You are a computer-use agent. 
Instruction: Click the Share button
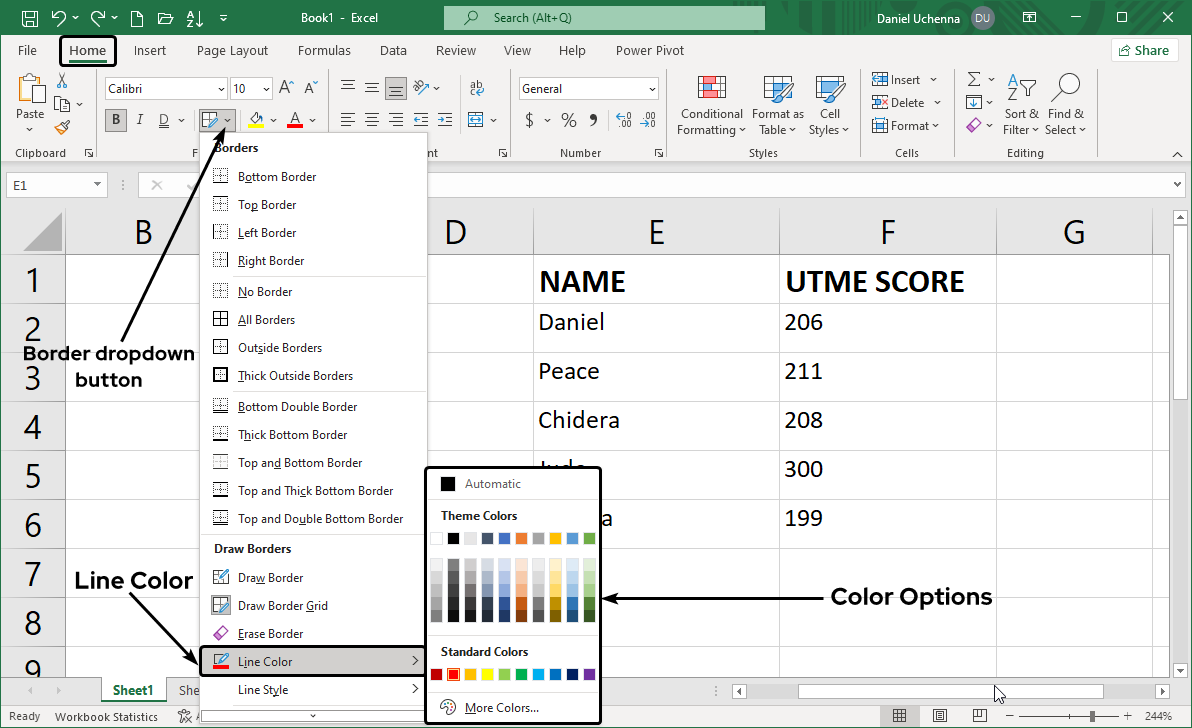pyautogui.click(x=1143, y=50)
